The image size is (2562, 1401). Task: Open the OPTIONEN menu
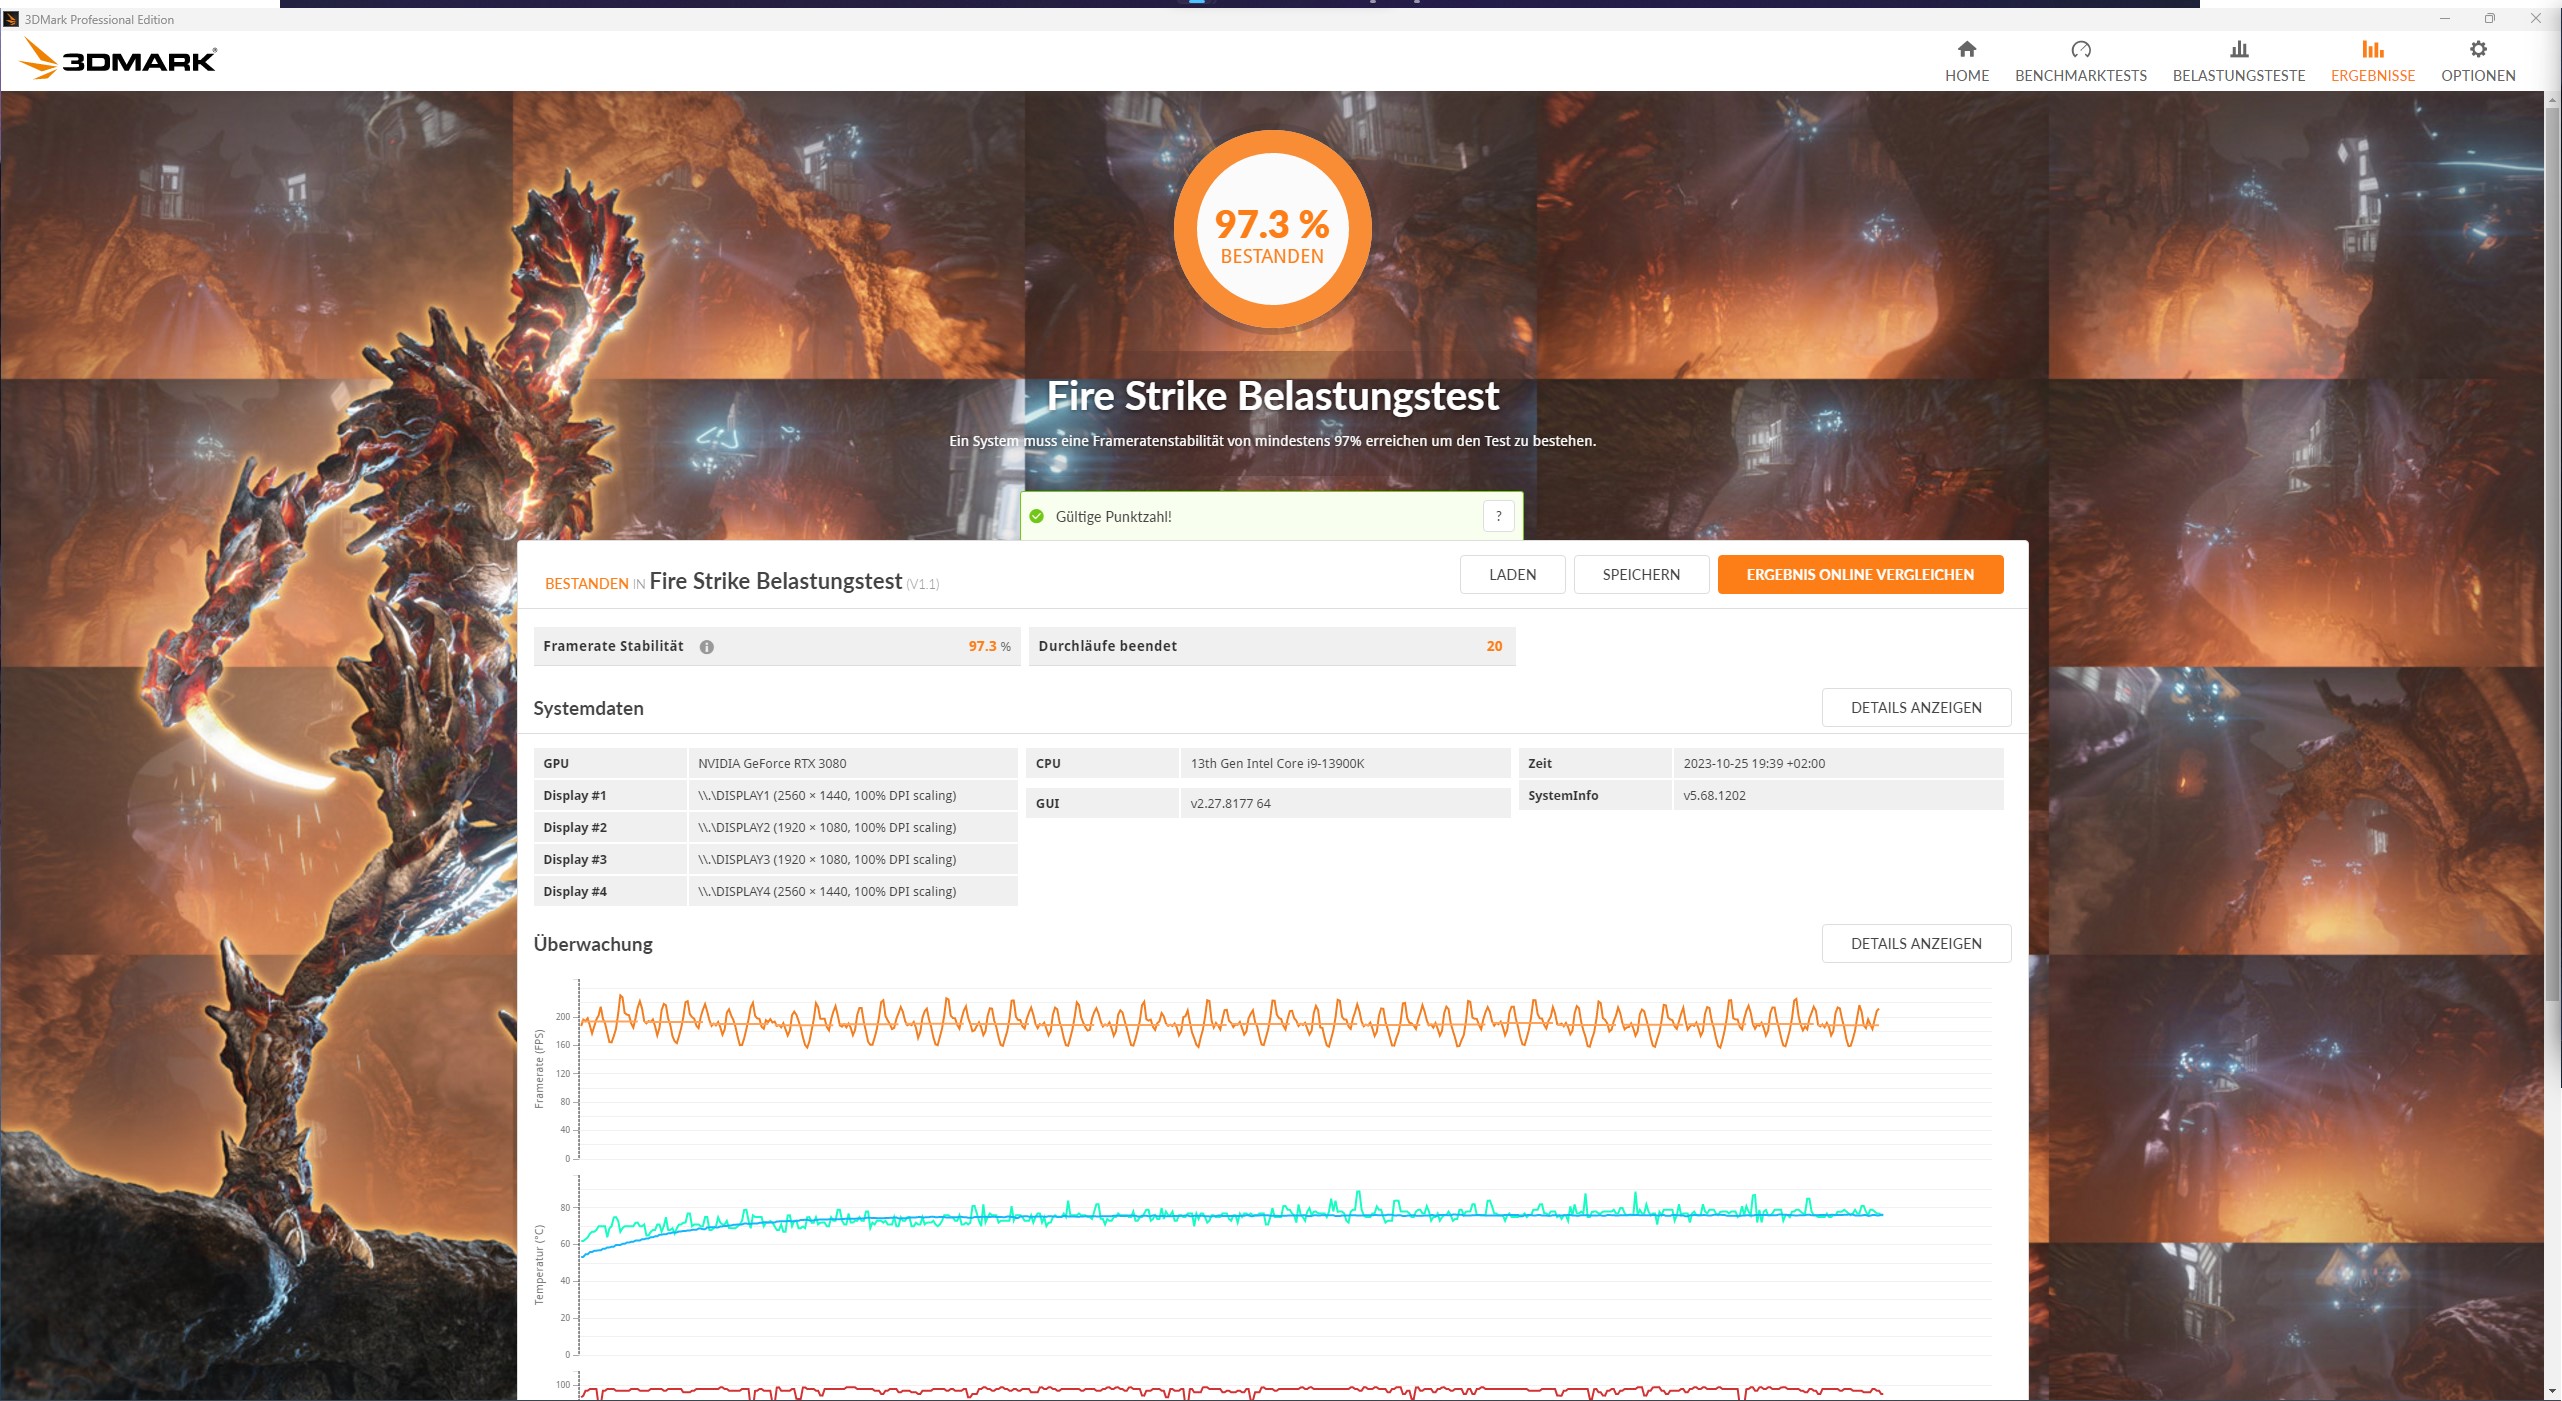click(x=2477, y=63)
